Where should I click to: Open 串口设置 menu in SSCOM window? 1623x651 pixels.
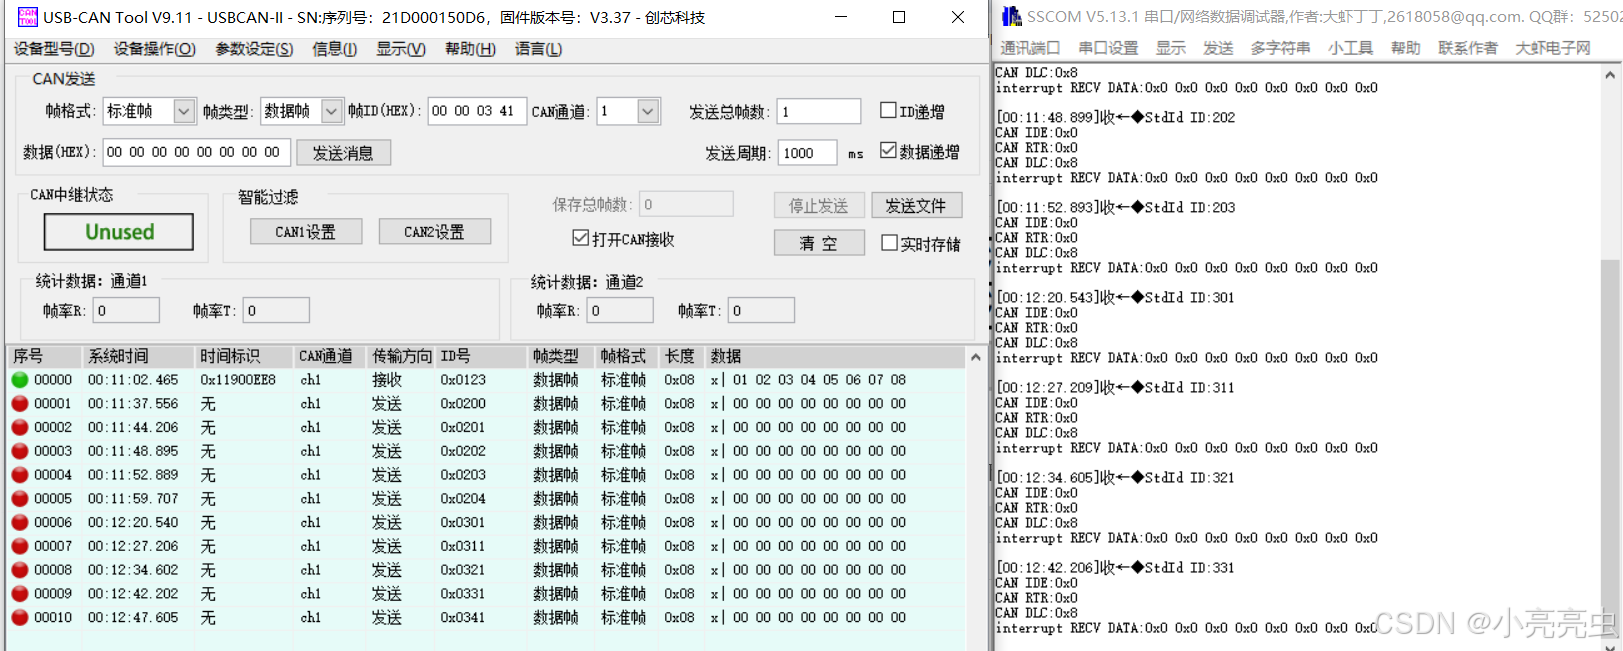tap(1108, 48)
